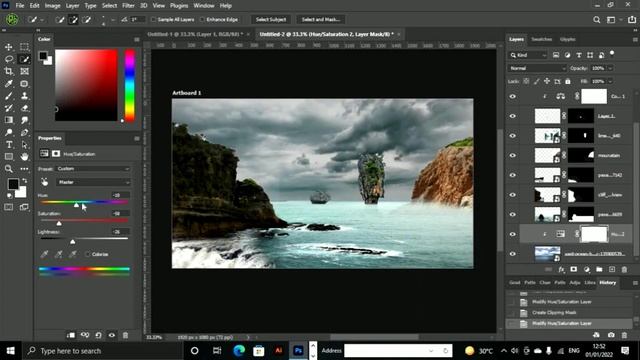Enable Enhance Edge checkbox

point(202,19)
